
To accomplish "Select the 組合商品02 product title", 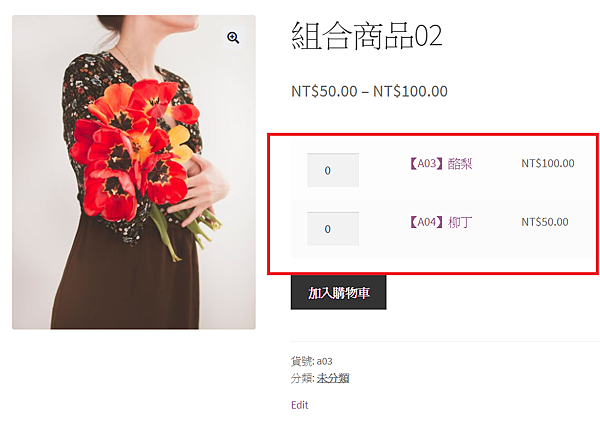I will 367,35.
